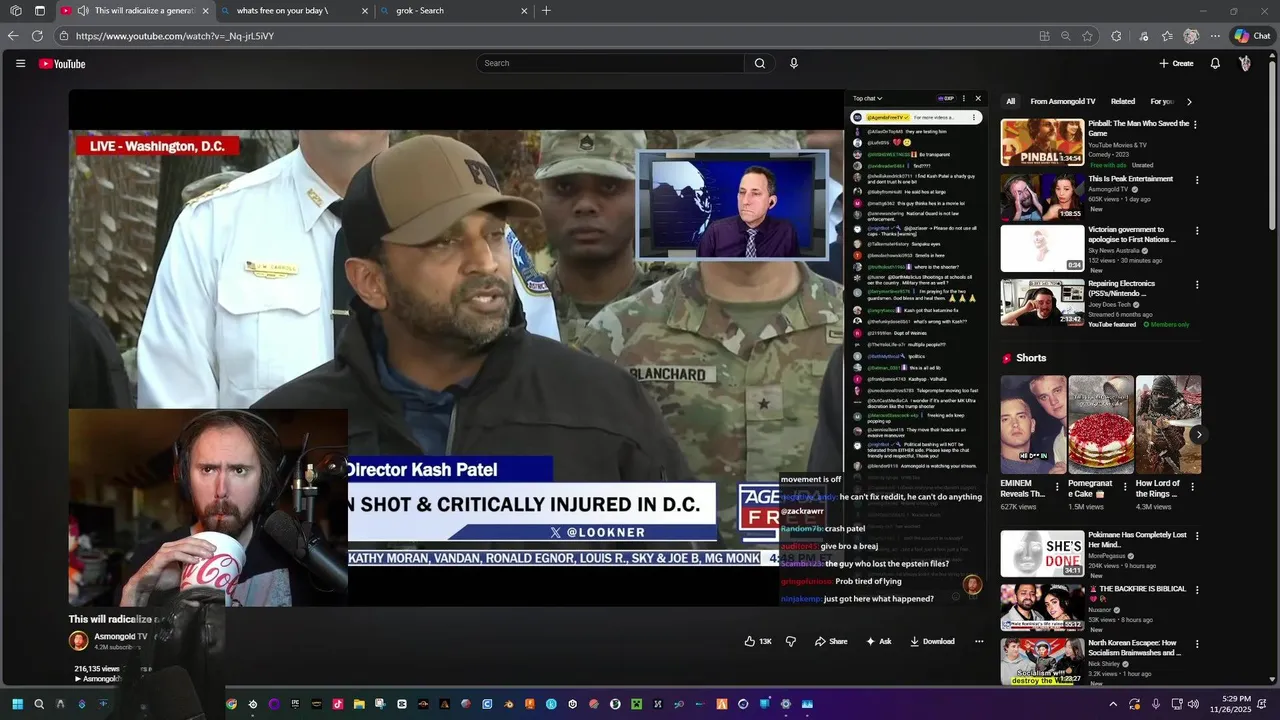Click the Ask button
This screenshot has width=1280, height=720.
pyautogui.click(x=878, y=641)
